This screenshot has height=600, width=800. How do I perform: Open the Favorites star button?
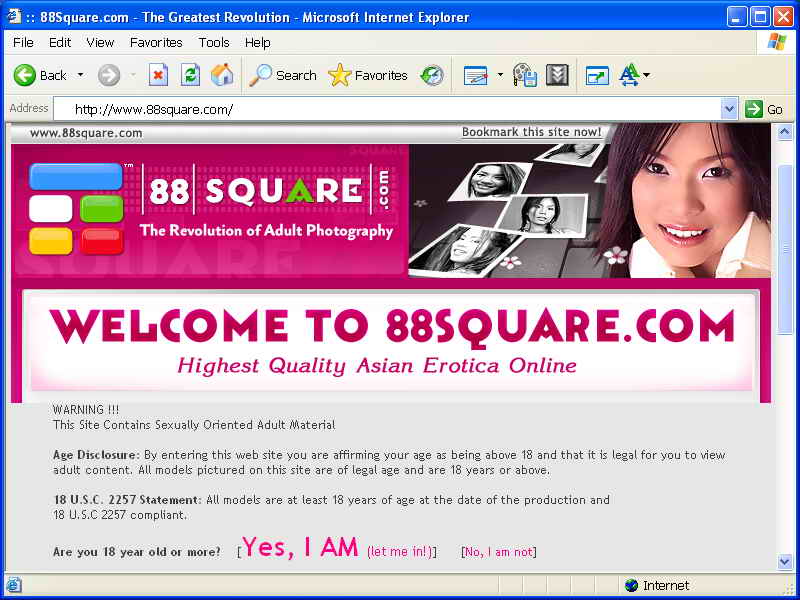point(368,76)
